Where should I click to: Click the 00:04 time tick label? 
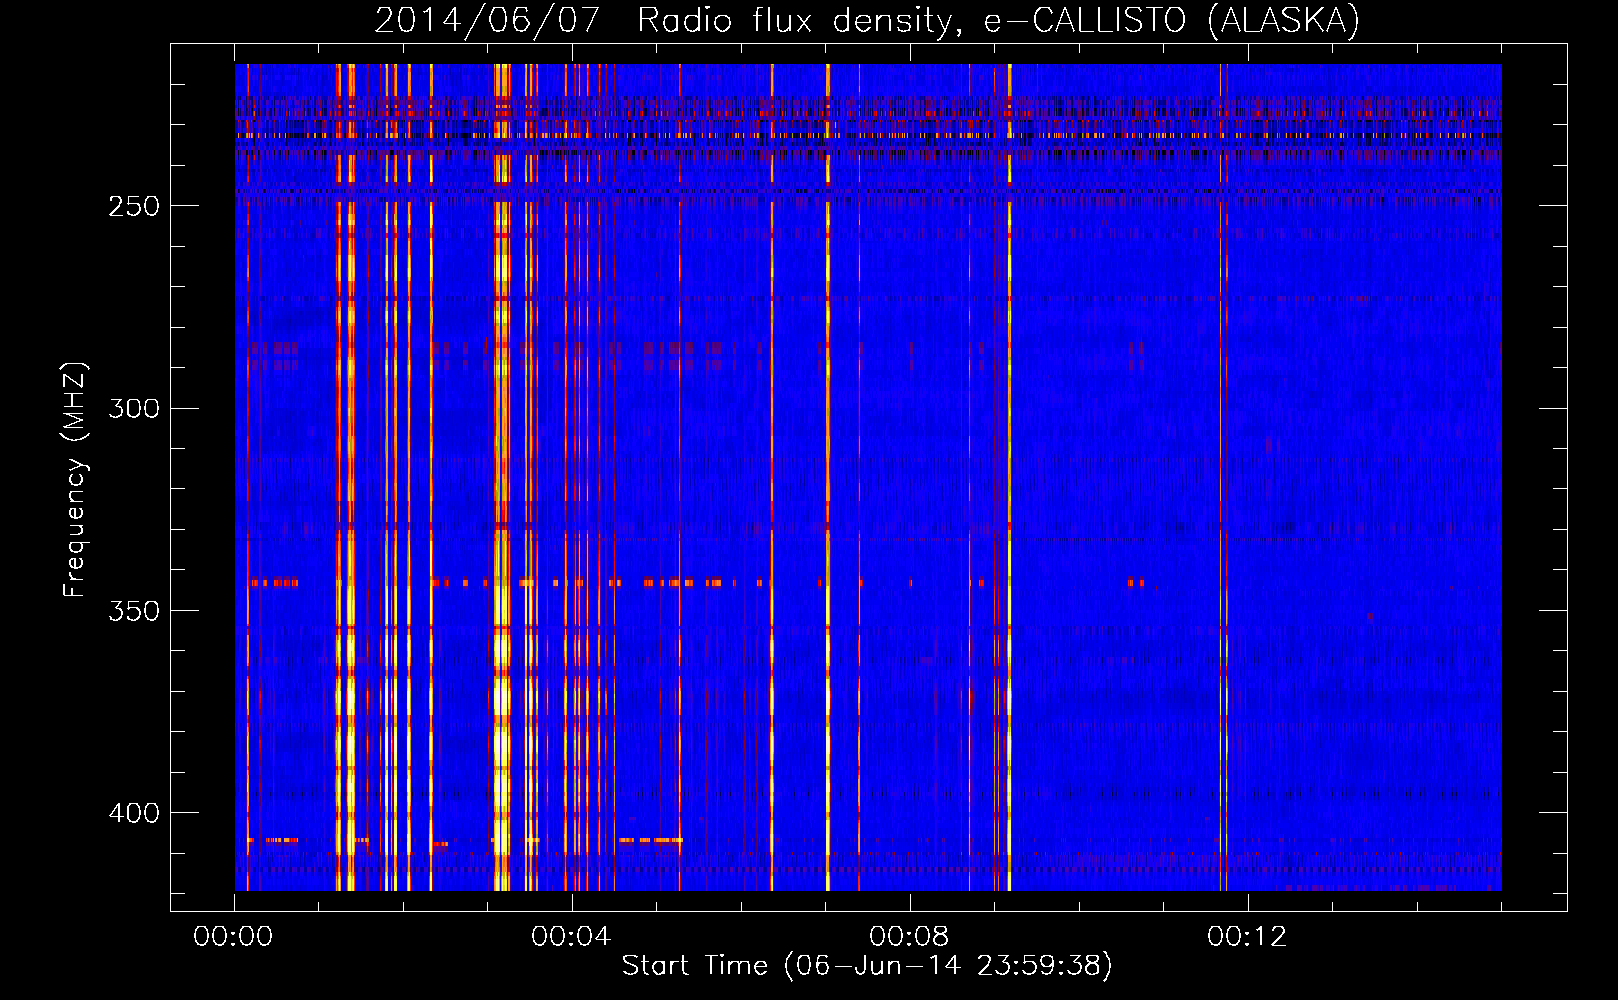coord(571,936)
